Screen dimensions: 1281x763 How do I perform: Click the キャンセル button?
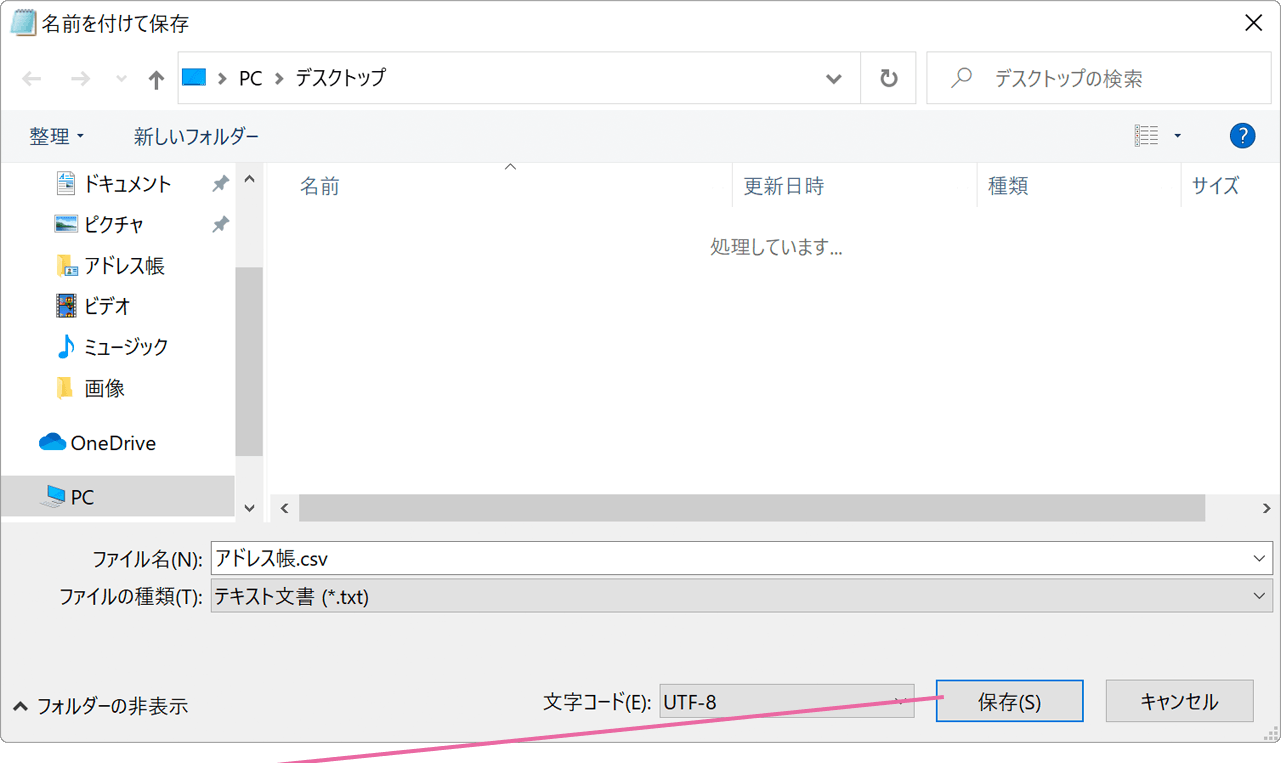tap(1179, 701)
